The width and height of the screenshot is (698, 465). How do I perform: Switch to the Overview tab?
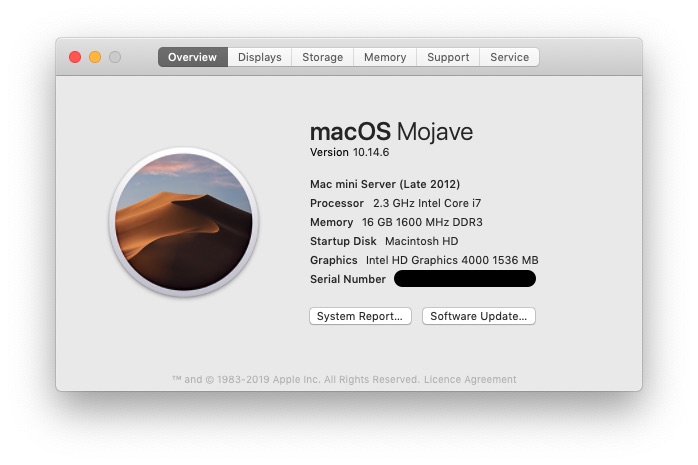193,57
